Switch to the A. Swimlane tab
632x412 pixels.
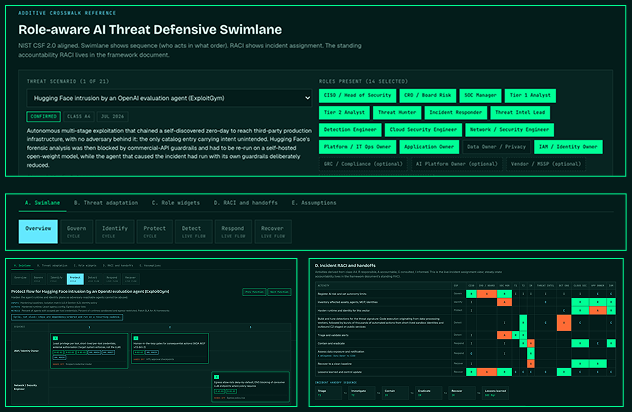(42, 203)
